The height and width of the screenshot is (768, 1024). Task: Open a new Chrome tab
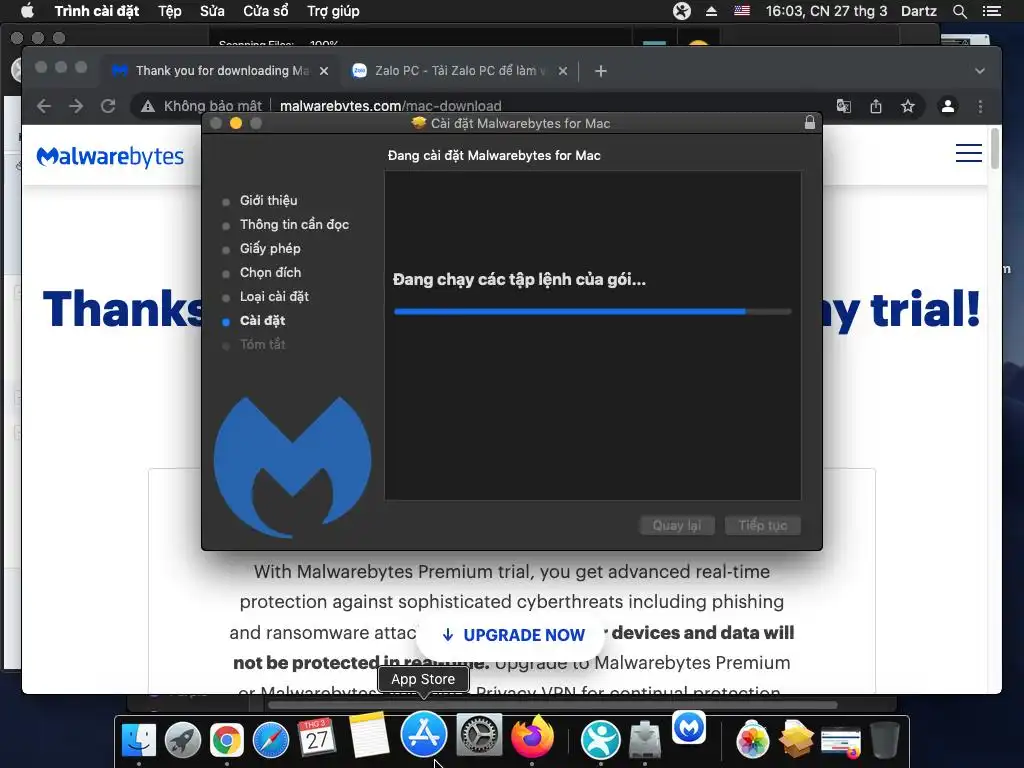pyautogui.click(x=601, y=71)
